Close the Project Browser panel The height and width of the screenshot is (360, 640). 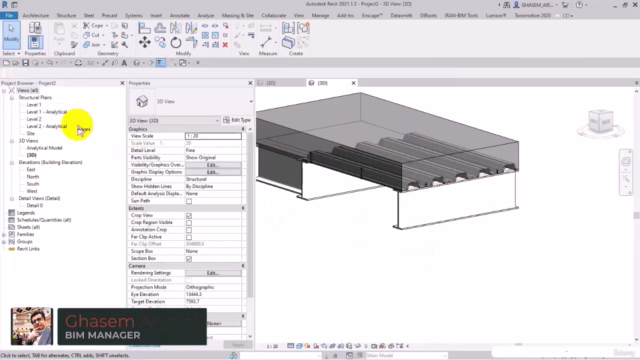[122, 83]
